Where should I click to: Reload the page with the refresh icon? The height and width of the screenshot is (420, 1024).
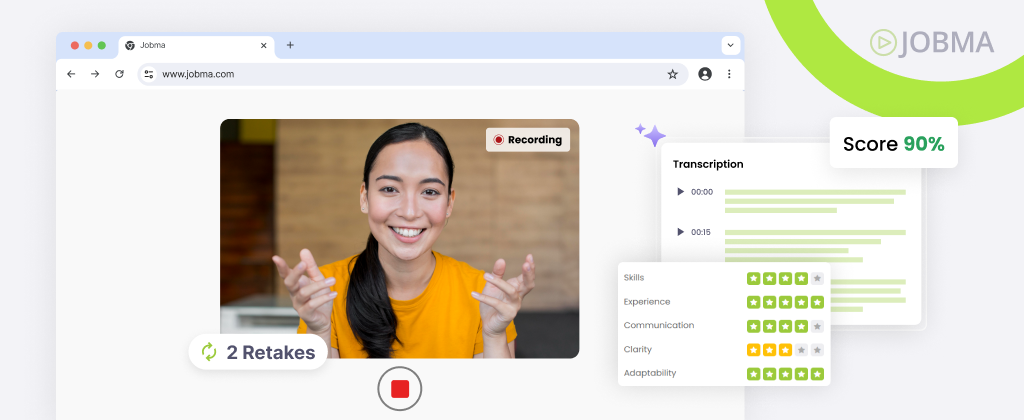(x=120, y=74)
